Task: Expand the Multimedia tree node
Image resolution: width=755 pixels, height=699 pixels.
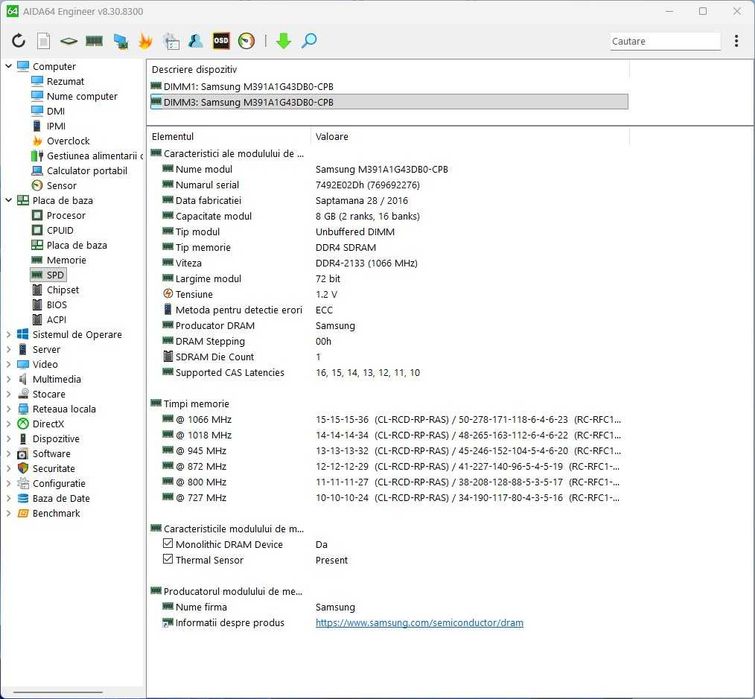Action: 8,379
